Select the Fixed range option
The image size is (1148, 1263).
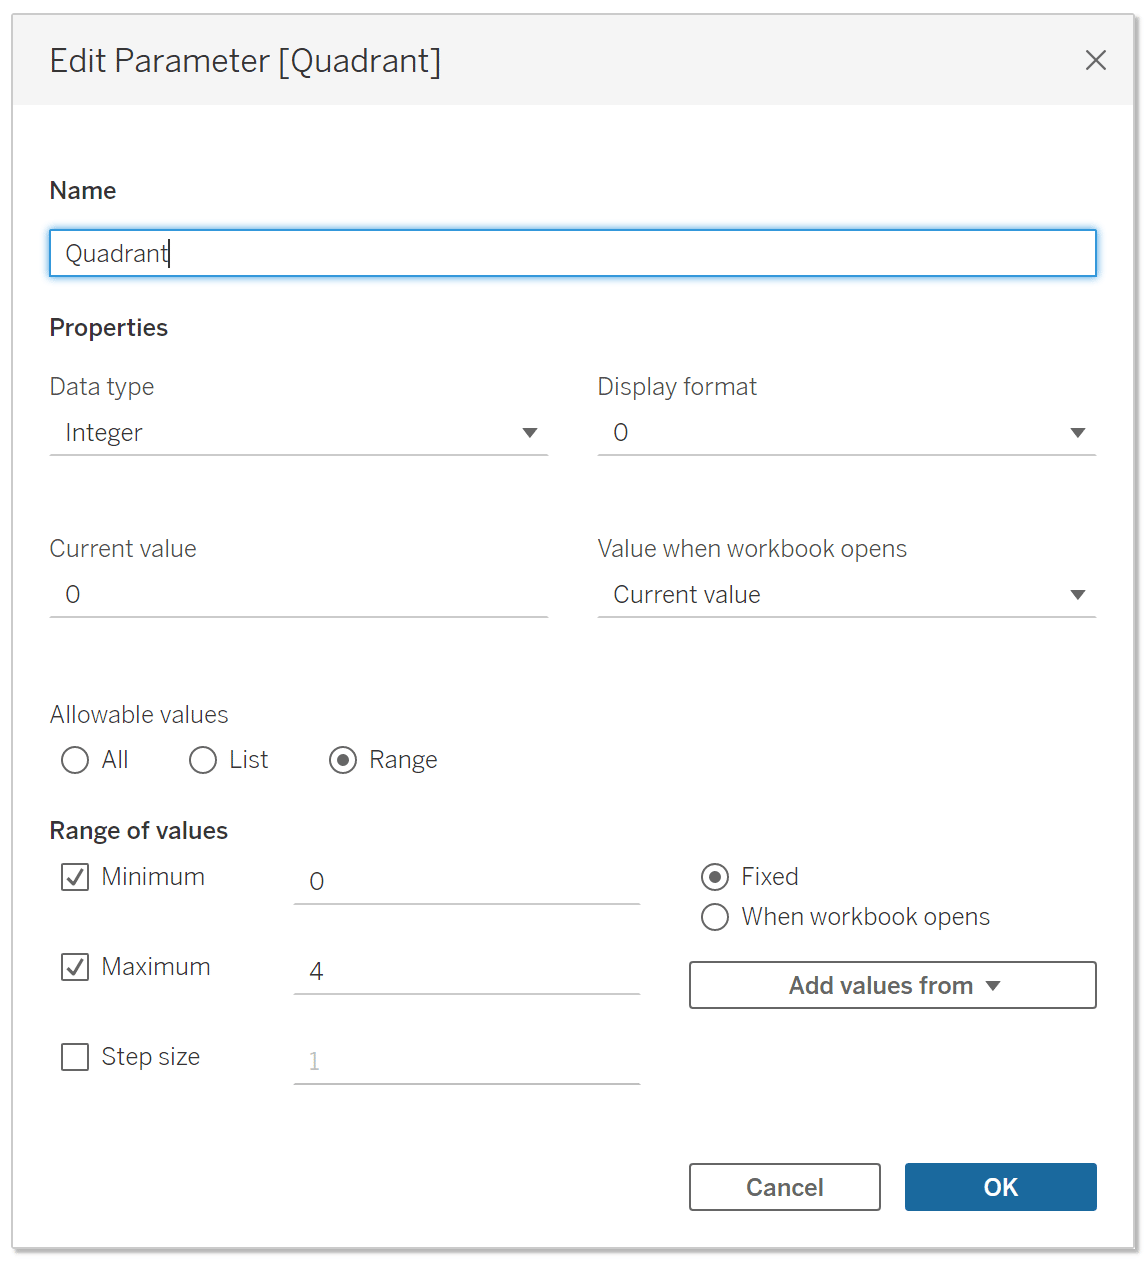click(715, 877)
